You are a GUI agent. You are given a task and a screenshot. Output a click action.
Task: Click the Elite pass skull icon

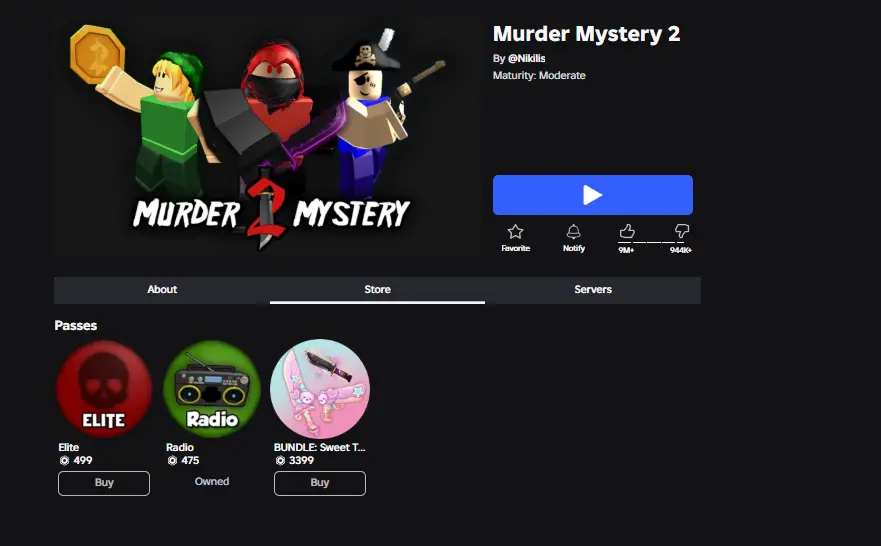tap(104, 389)
